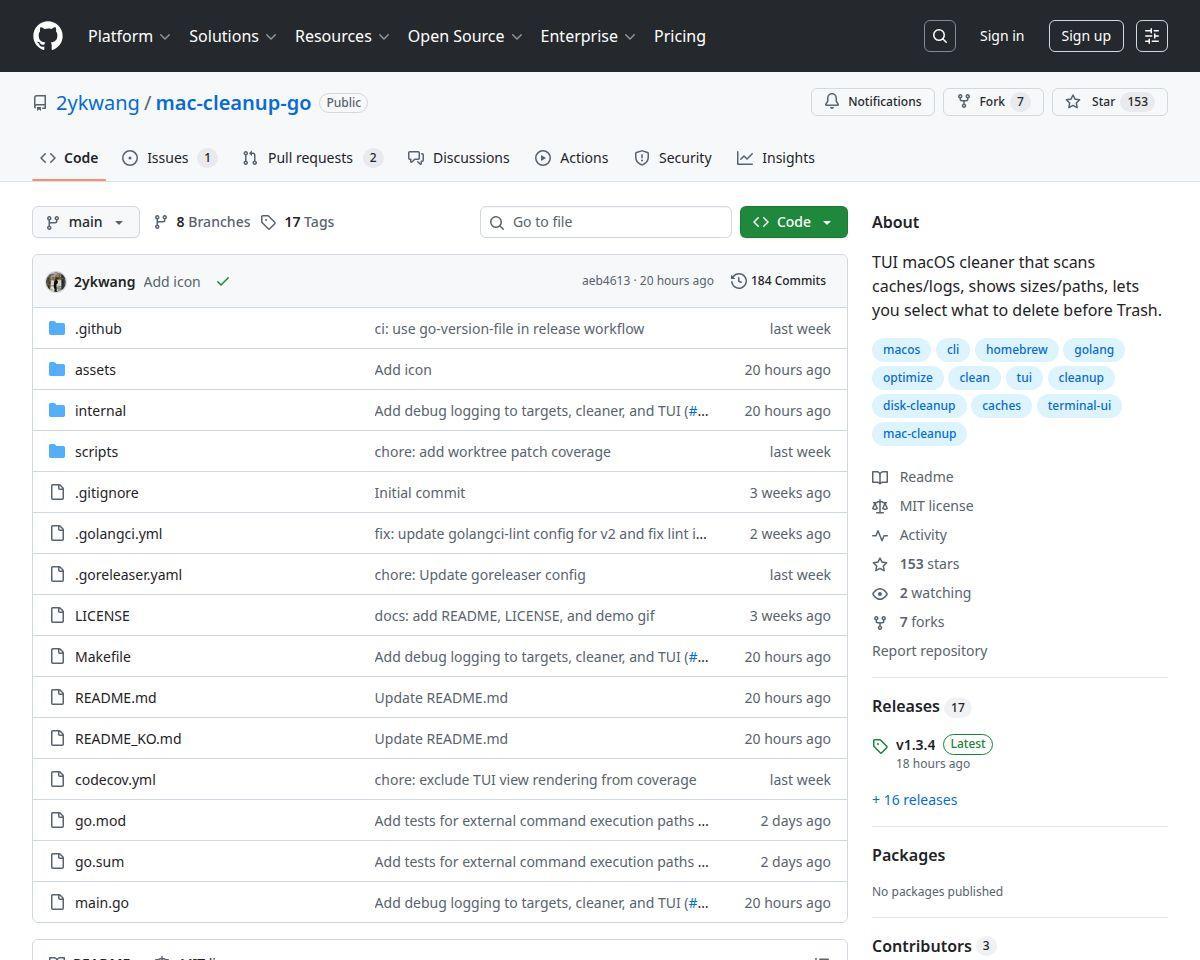This screenshot has height=960, width=1200.
Task: Click the star icon beside 153 stars
Action: 880,564
